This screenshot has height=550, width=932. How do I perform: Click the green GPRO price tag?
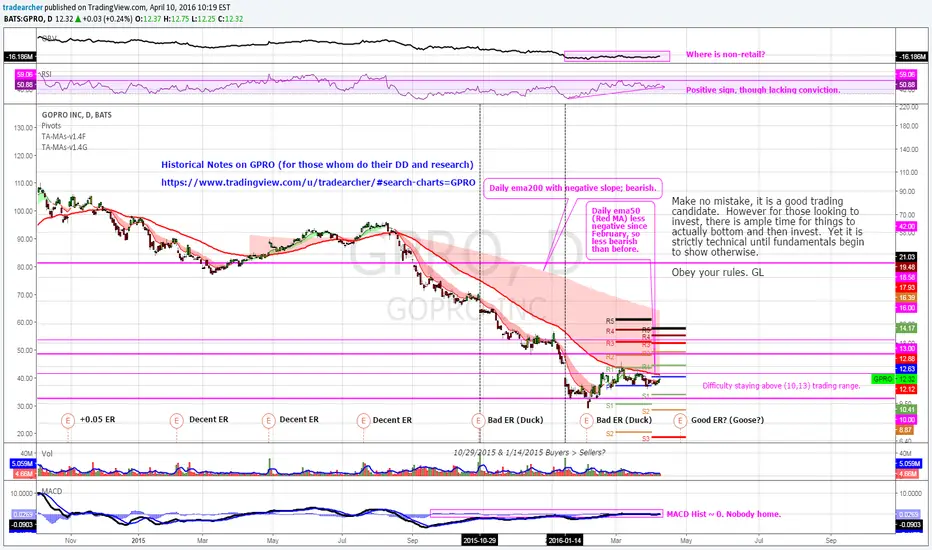[x=883, y=379]
